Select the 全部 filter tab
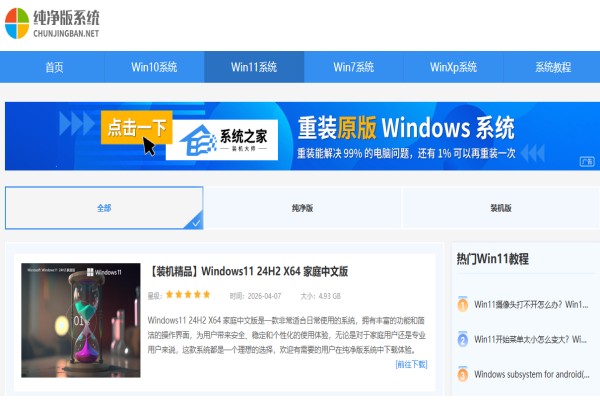Viewport: 600px width, 400px height. [104, 208]
